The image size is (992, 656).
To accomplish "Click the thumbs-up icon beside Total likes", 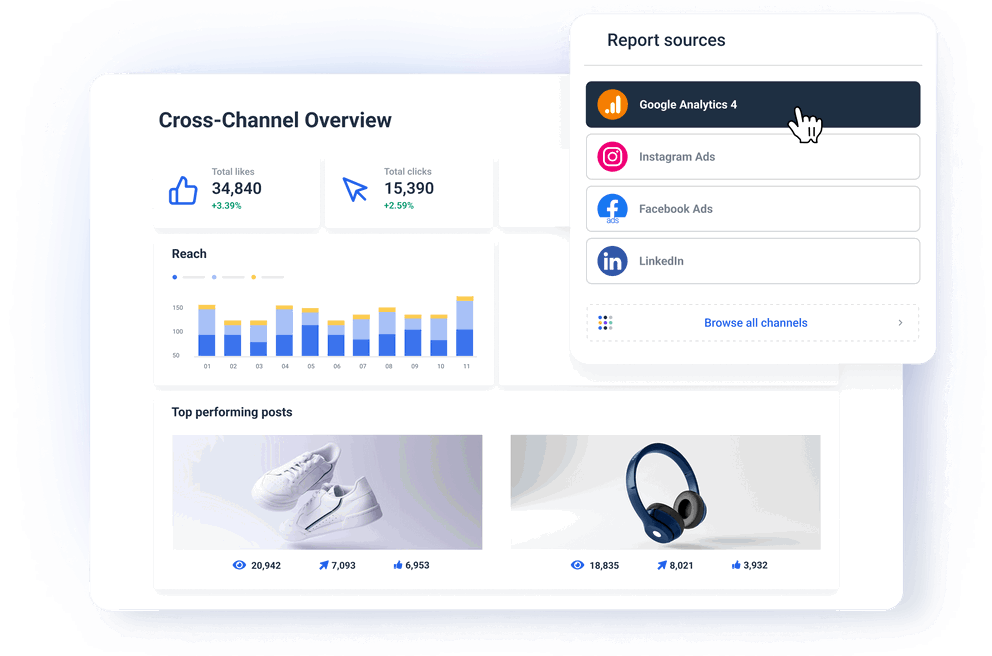I will (x=183, y=189).
